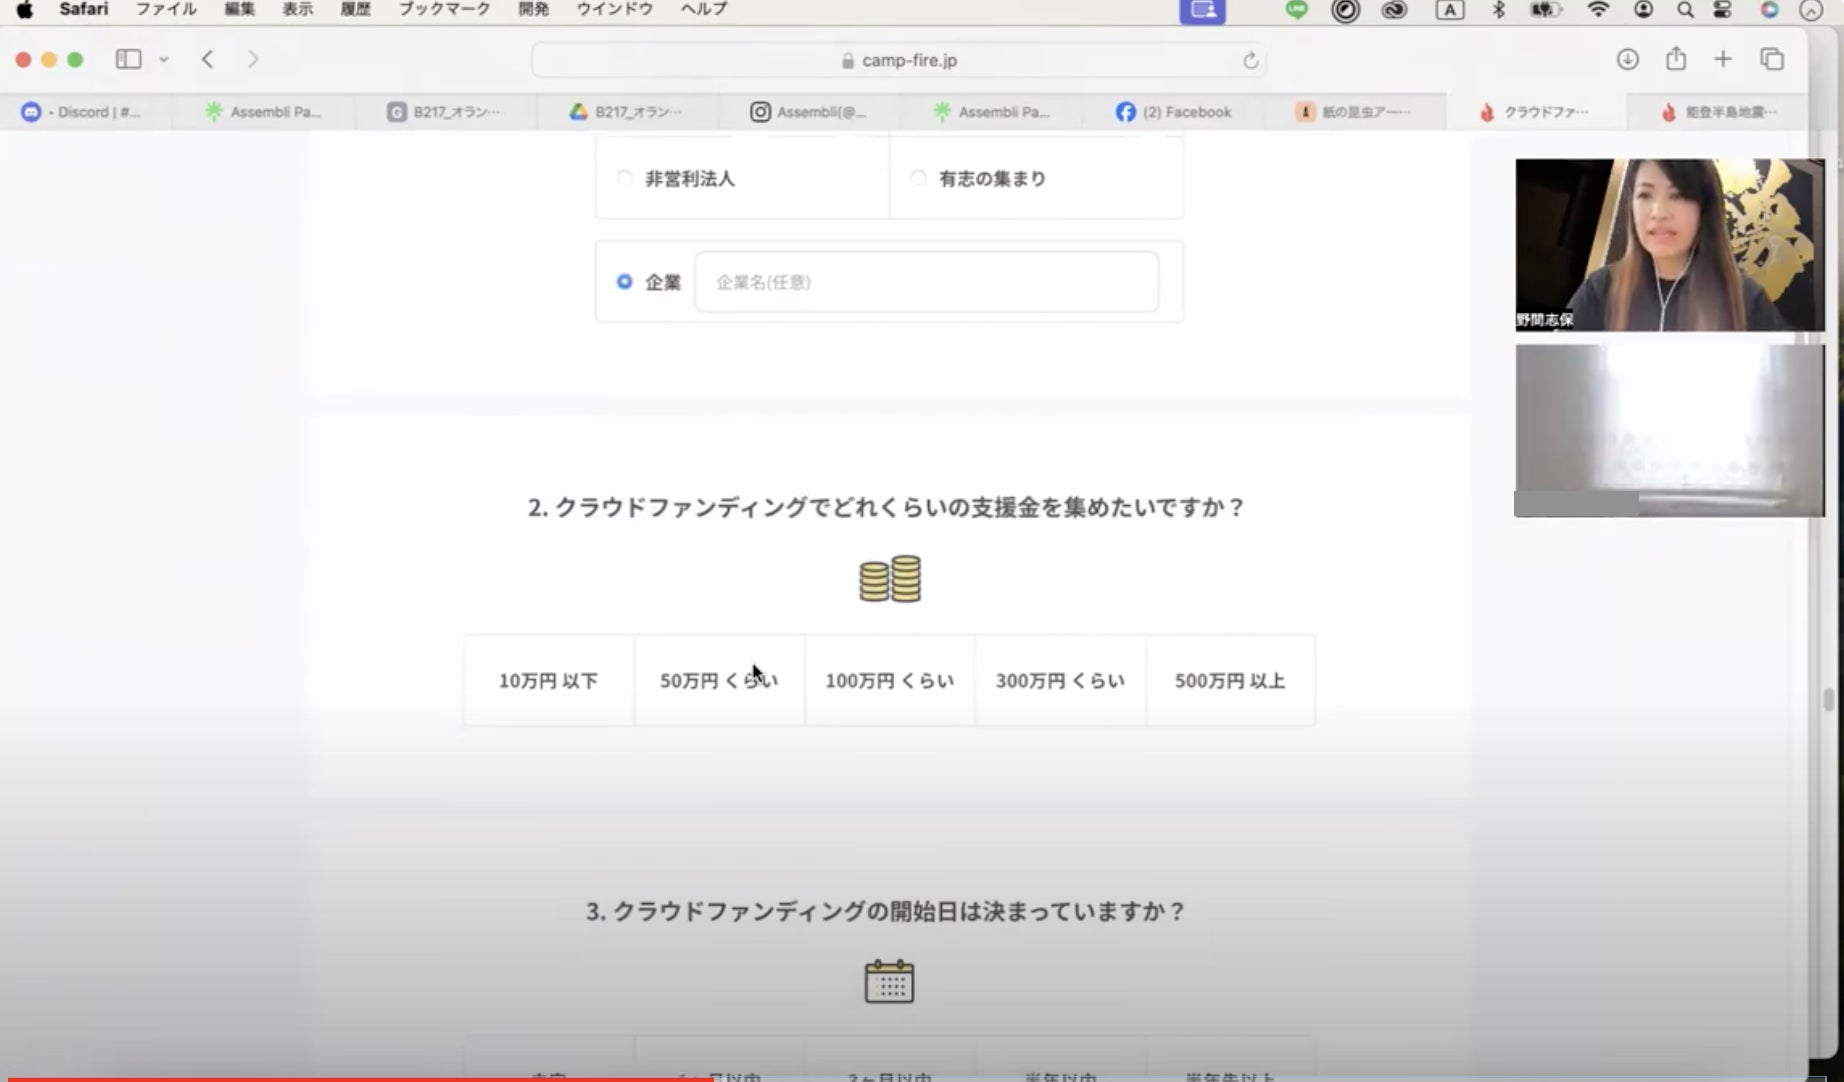Select the 有志の集まり radio button
Viewport: 1844px width, 1082px height.
tap(917, 178)
